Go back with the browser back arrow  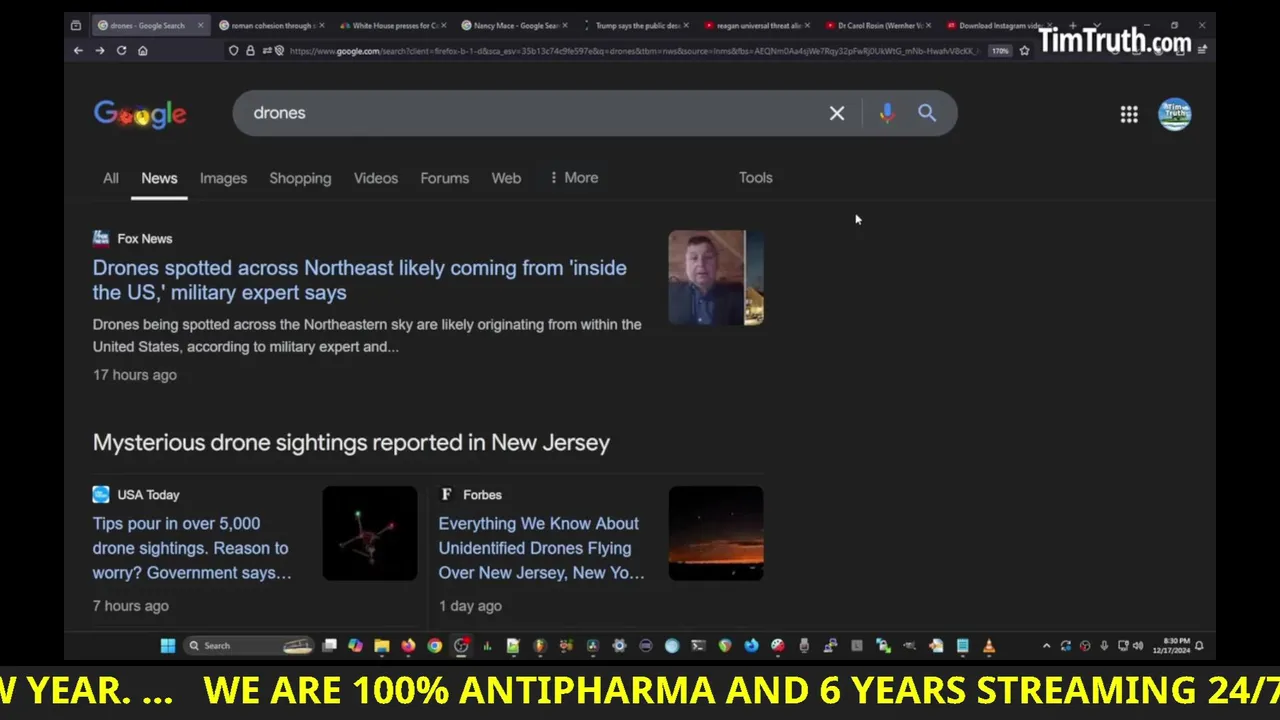tap(78, 50)
